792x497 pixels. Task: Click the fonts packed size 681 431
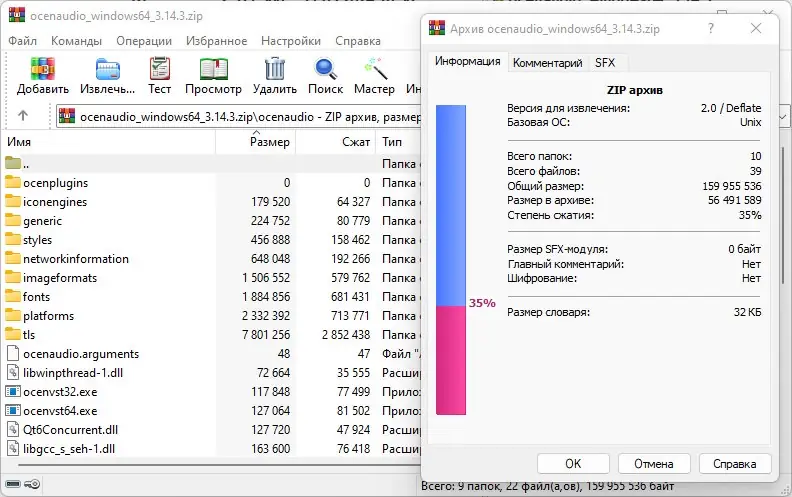click(350, 296)
